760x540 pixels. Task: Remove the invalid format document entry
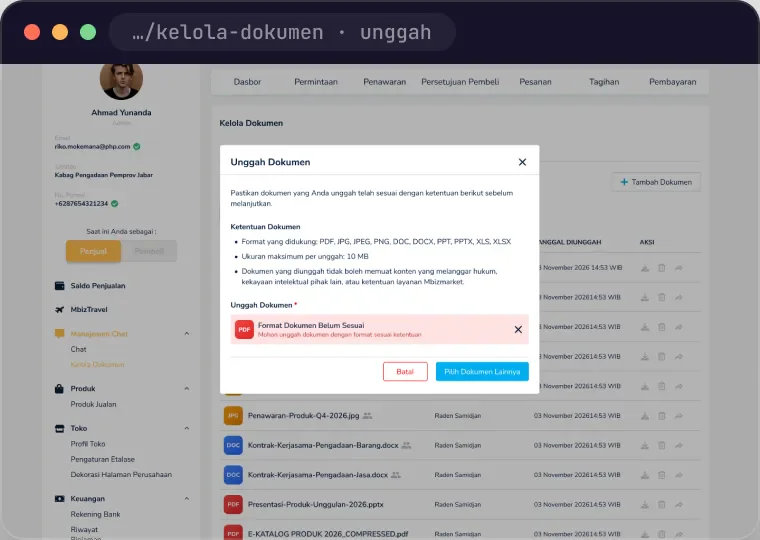click(x=518, y=330)
